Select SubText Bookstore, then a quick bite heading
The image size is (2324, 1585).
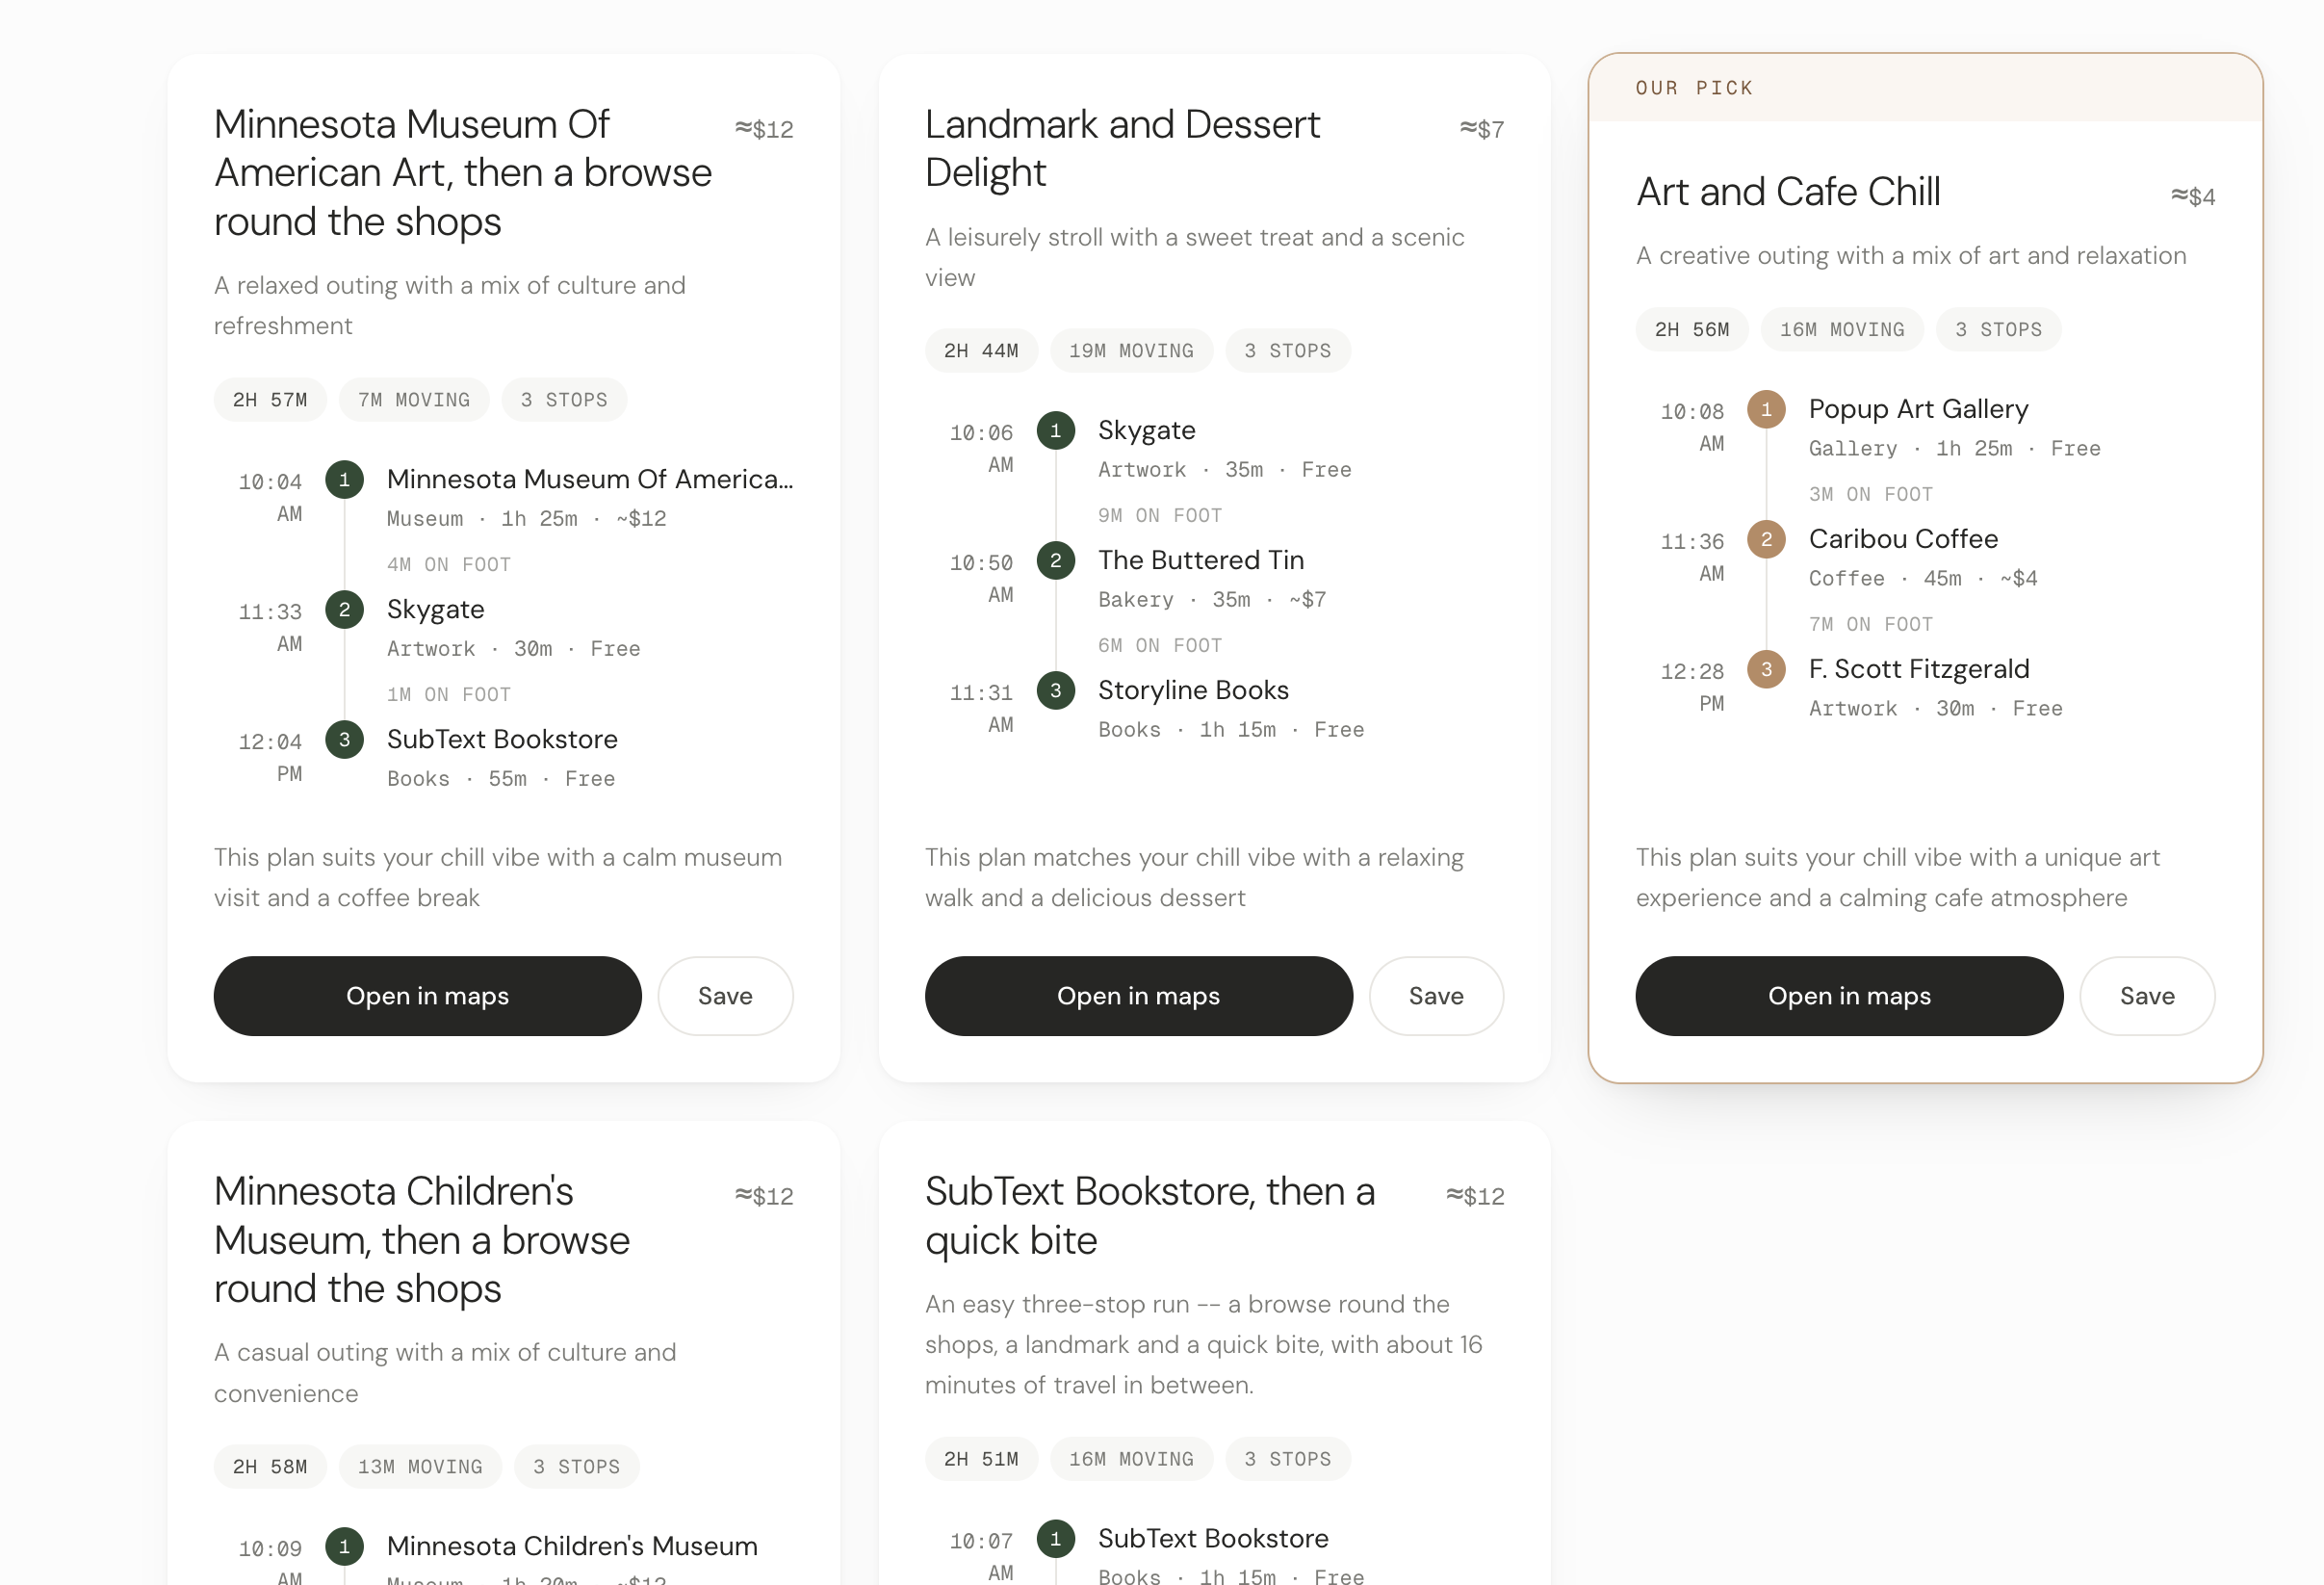tap(1150, 1216)
